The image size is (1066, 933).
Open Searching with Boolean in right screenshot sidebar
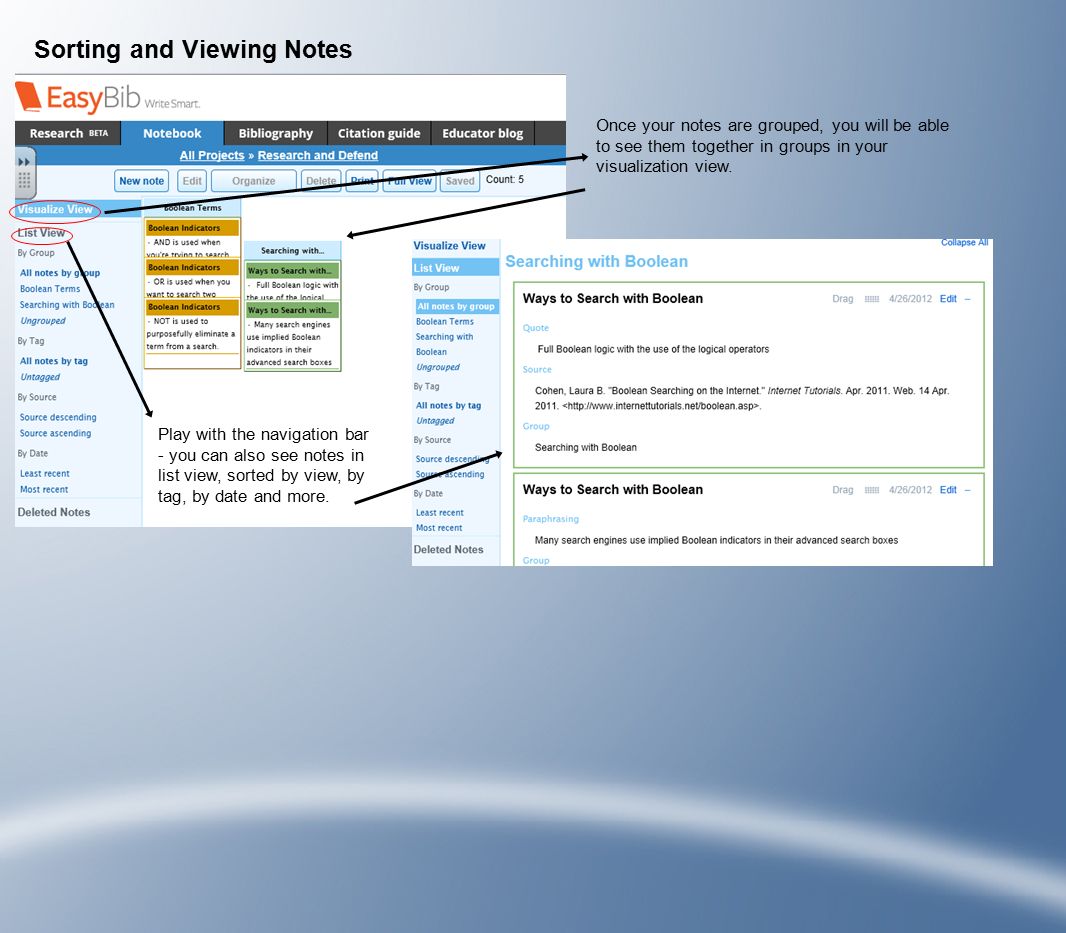click(445, 345)
